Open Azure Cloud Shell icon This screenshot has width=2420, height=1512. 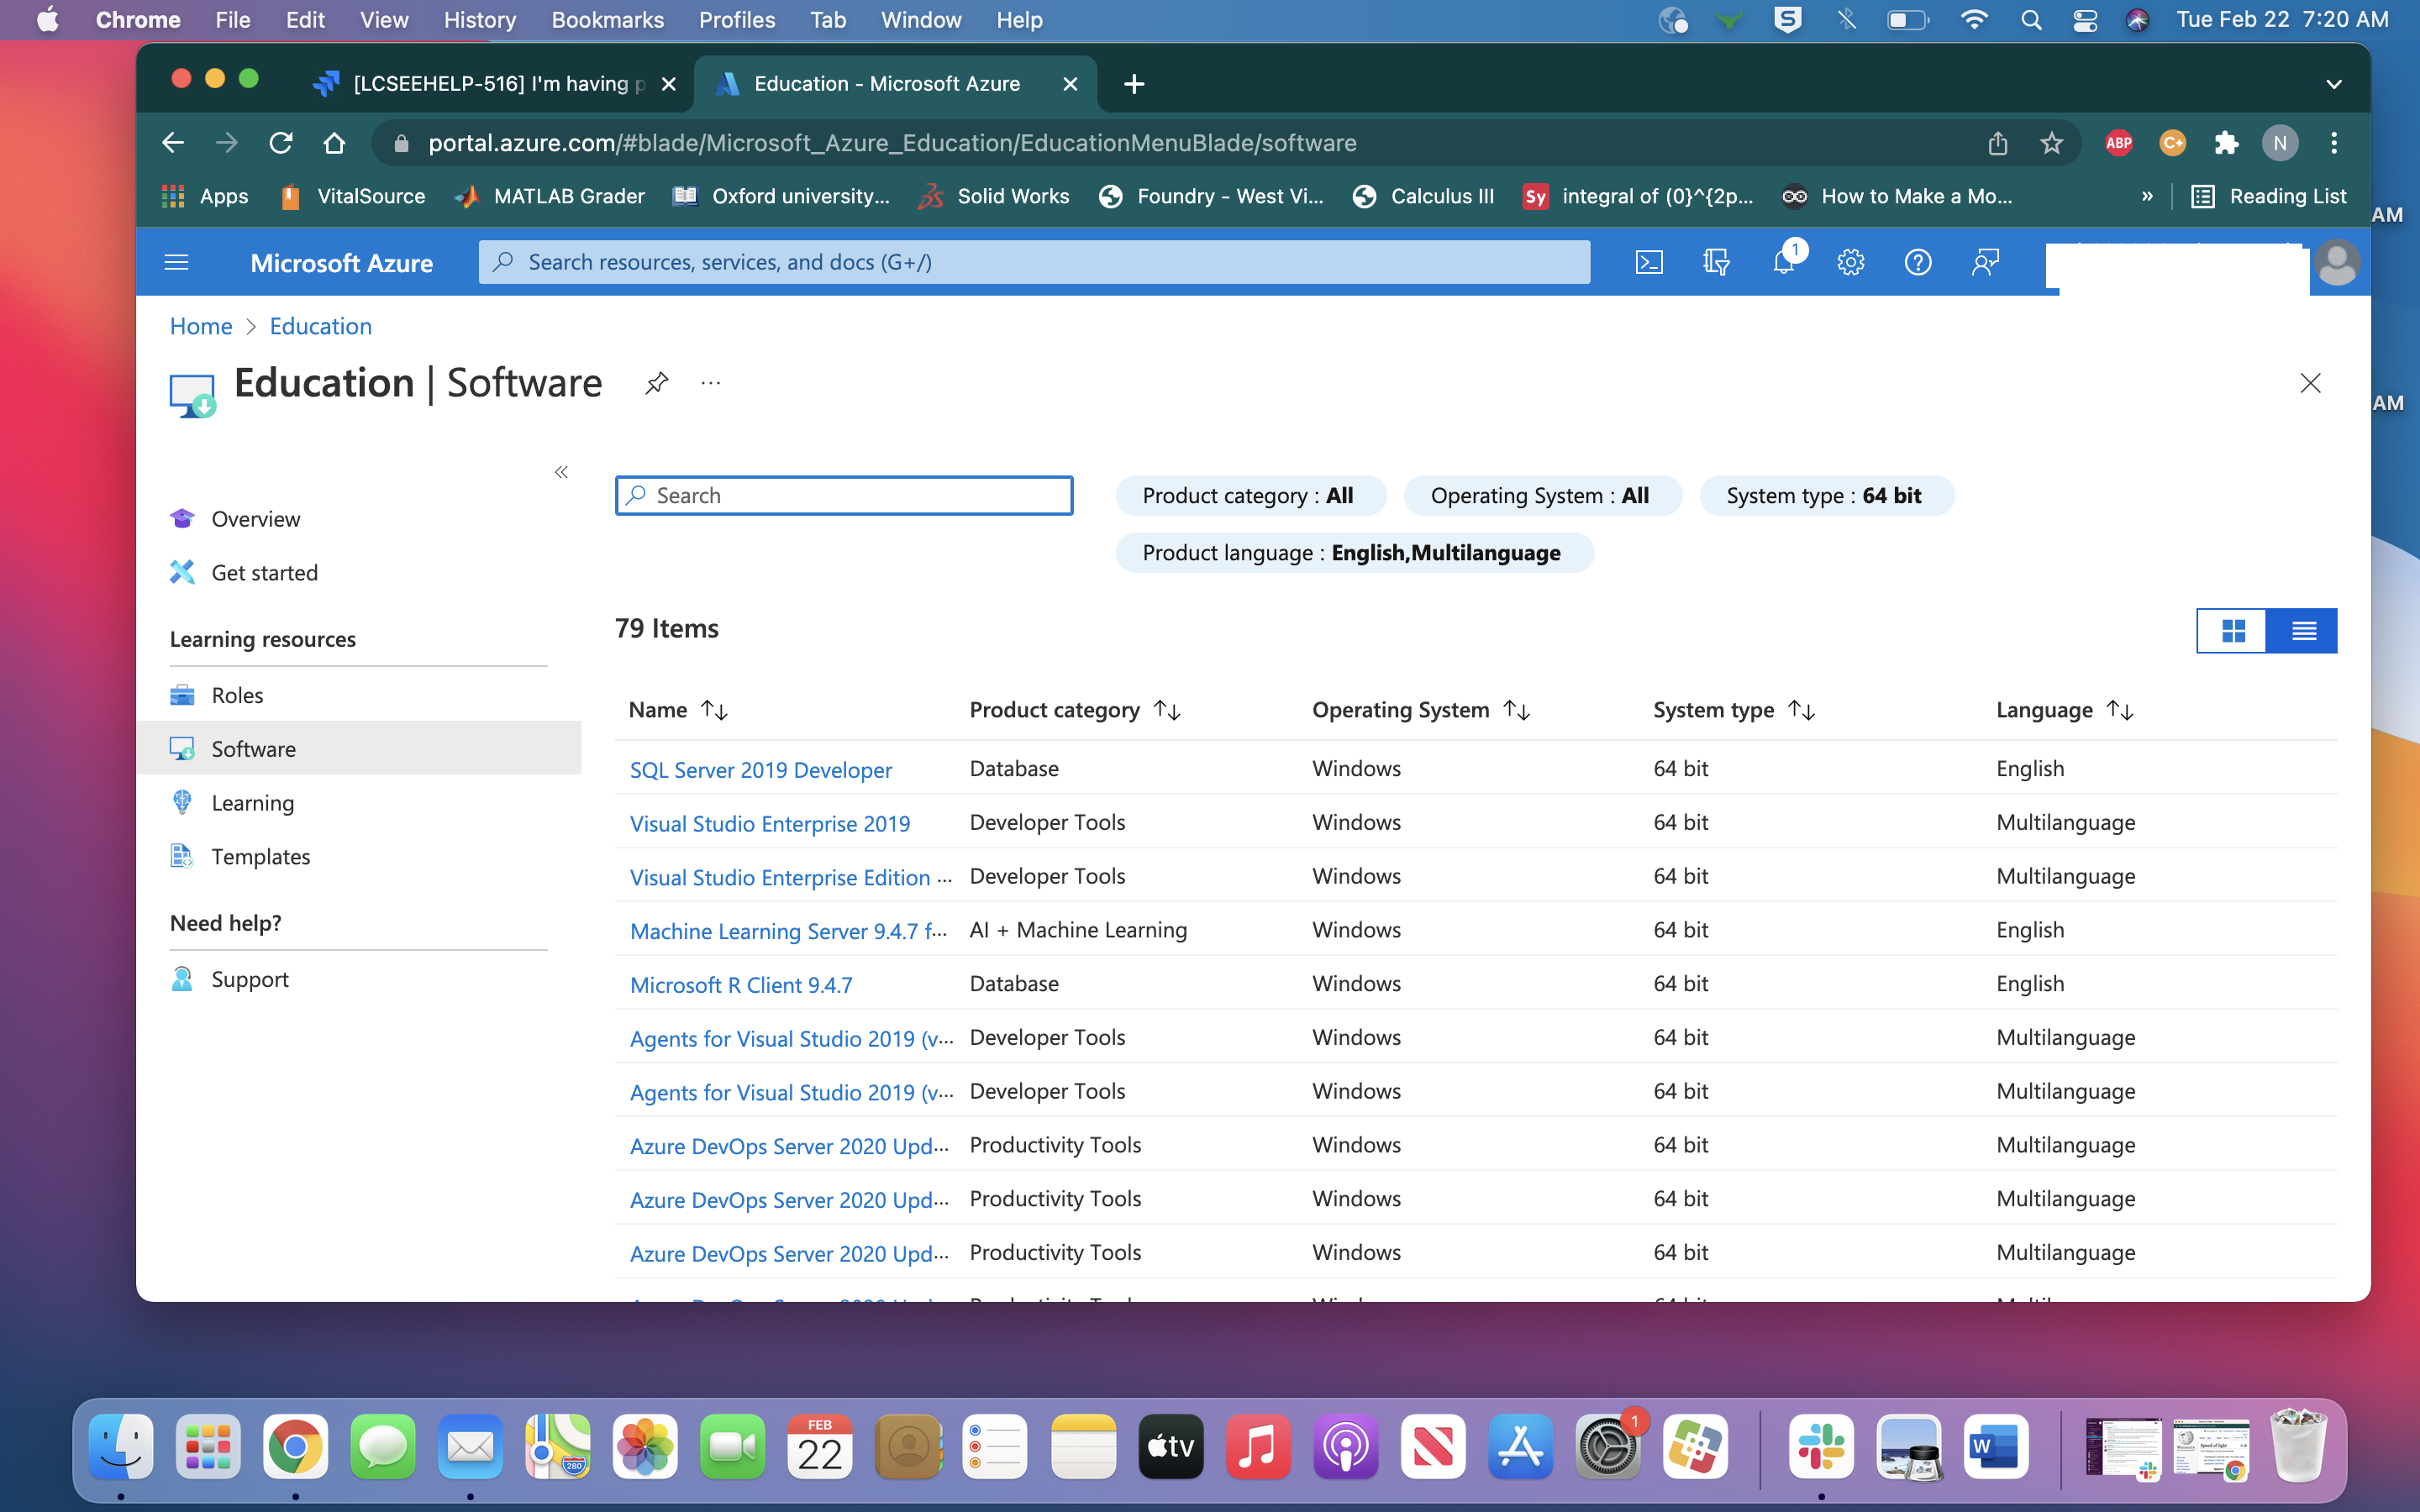coord(1648,262)
